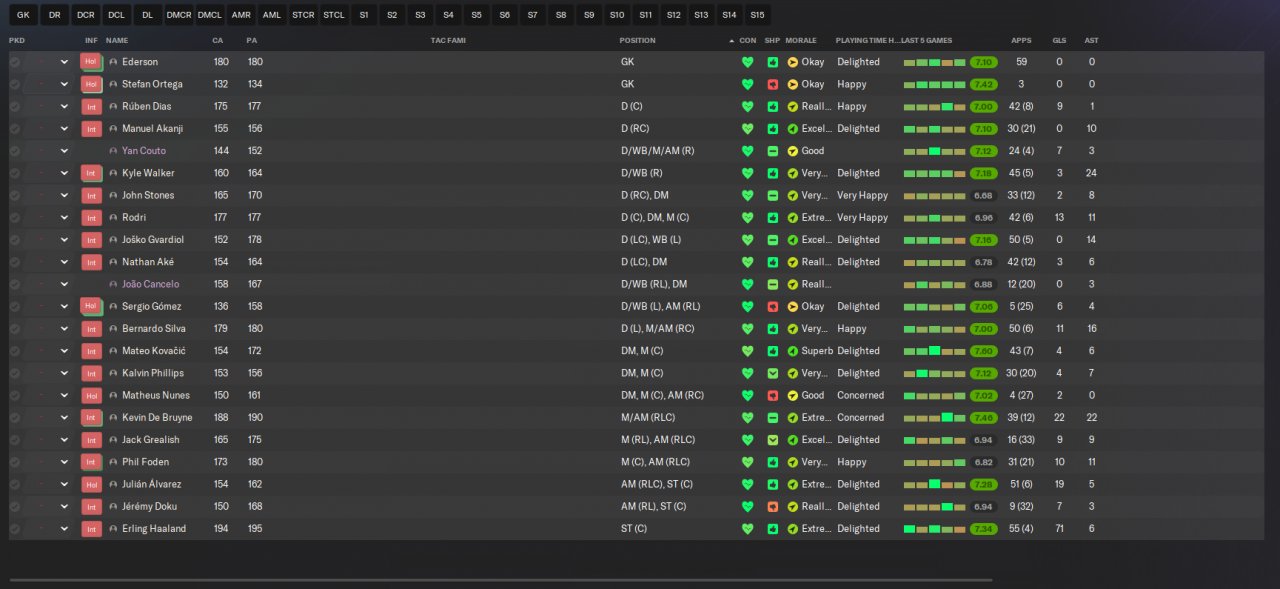Click the Int badge next to Rúben Dias
The width and height of the screenshot is (1280, 589).
point(91,106)
